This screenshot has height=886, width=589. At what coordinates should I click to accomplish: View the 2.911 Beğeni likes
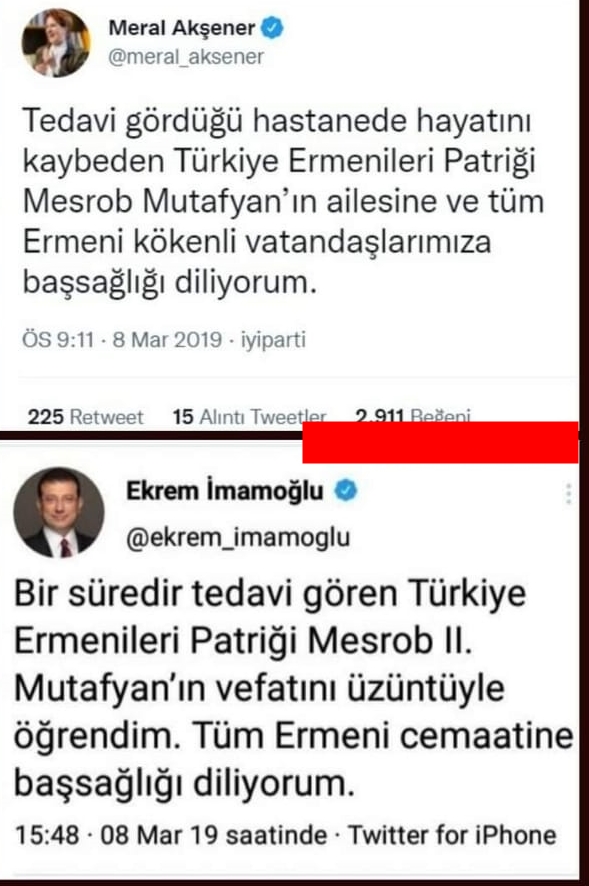pyautogui.click(x=413, y=415)
